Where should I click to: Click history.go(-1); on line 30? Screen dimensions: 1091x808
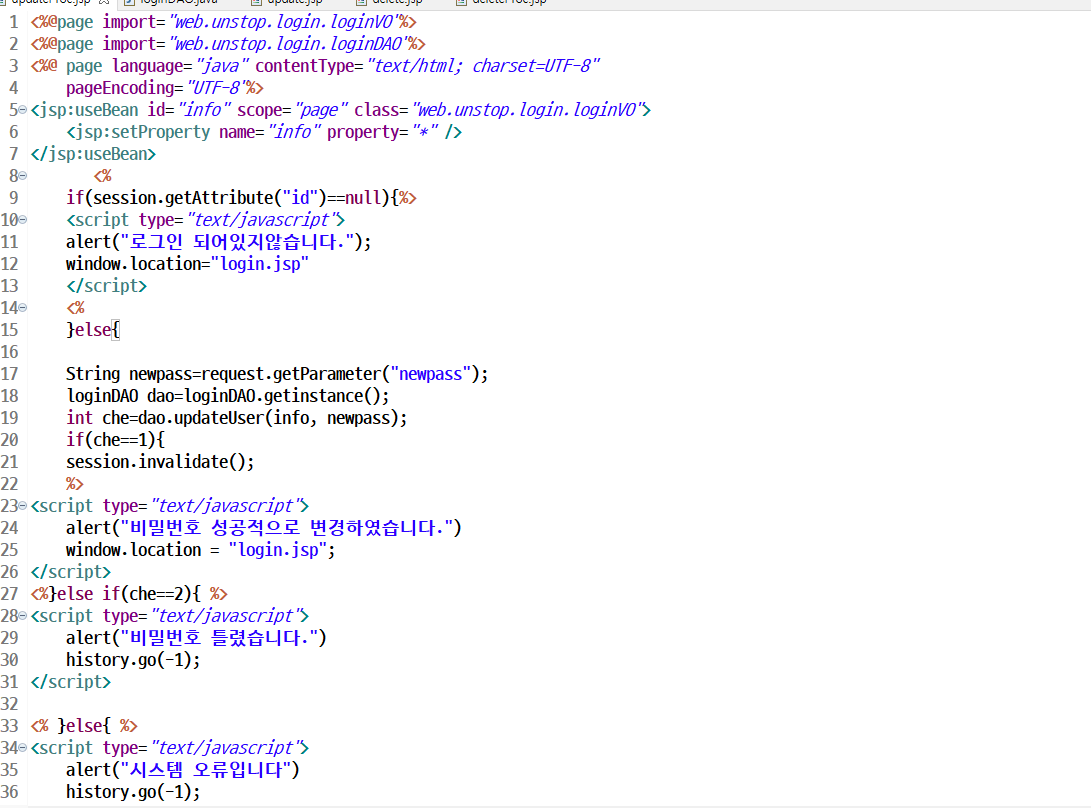133,660
